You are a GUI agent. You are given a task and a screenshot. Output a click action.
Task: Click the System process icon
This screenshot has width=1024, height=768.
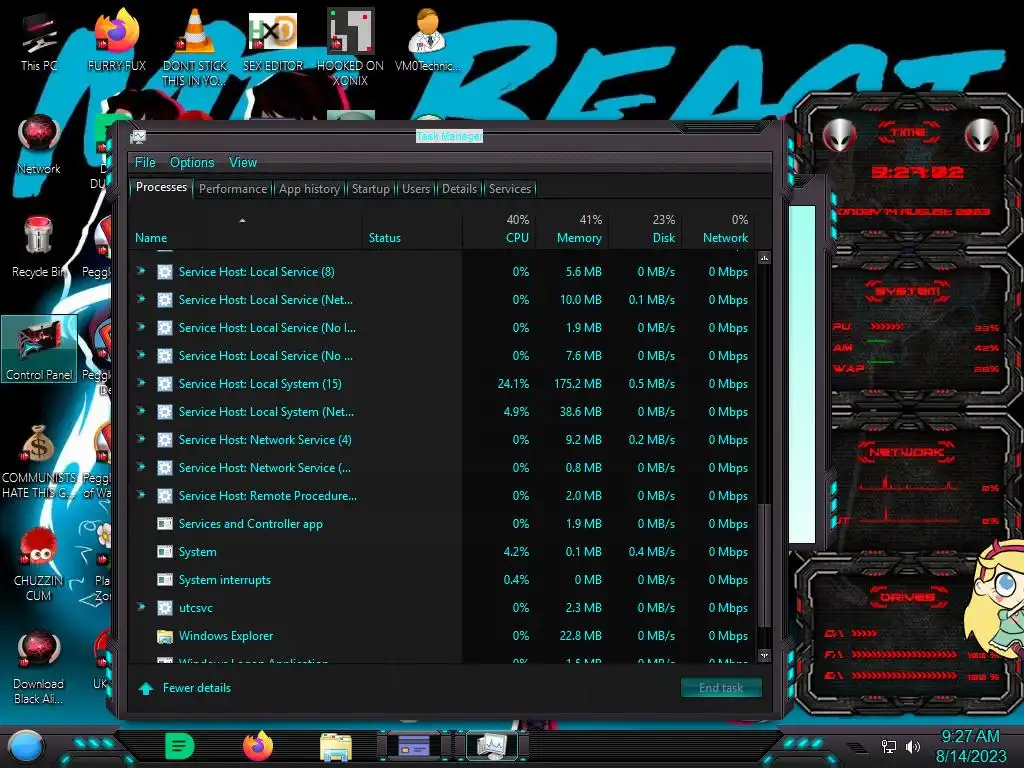[x=165, y=552]
